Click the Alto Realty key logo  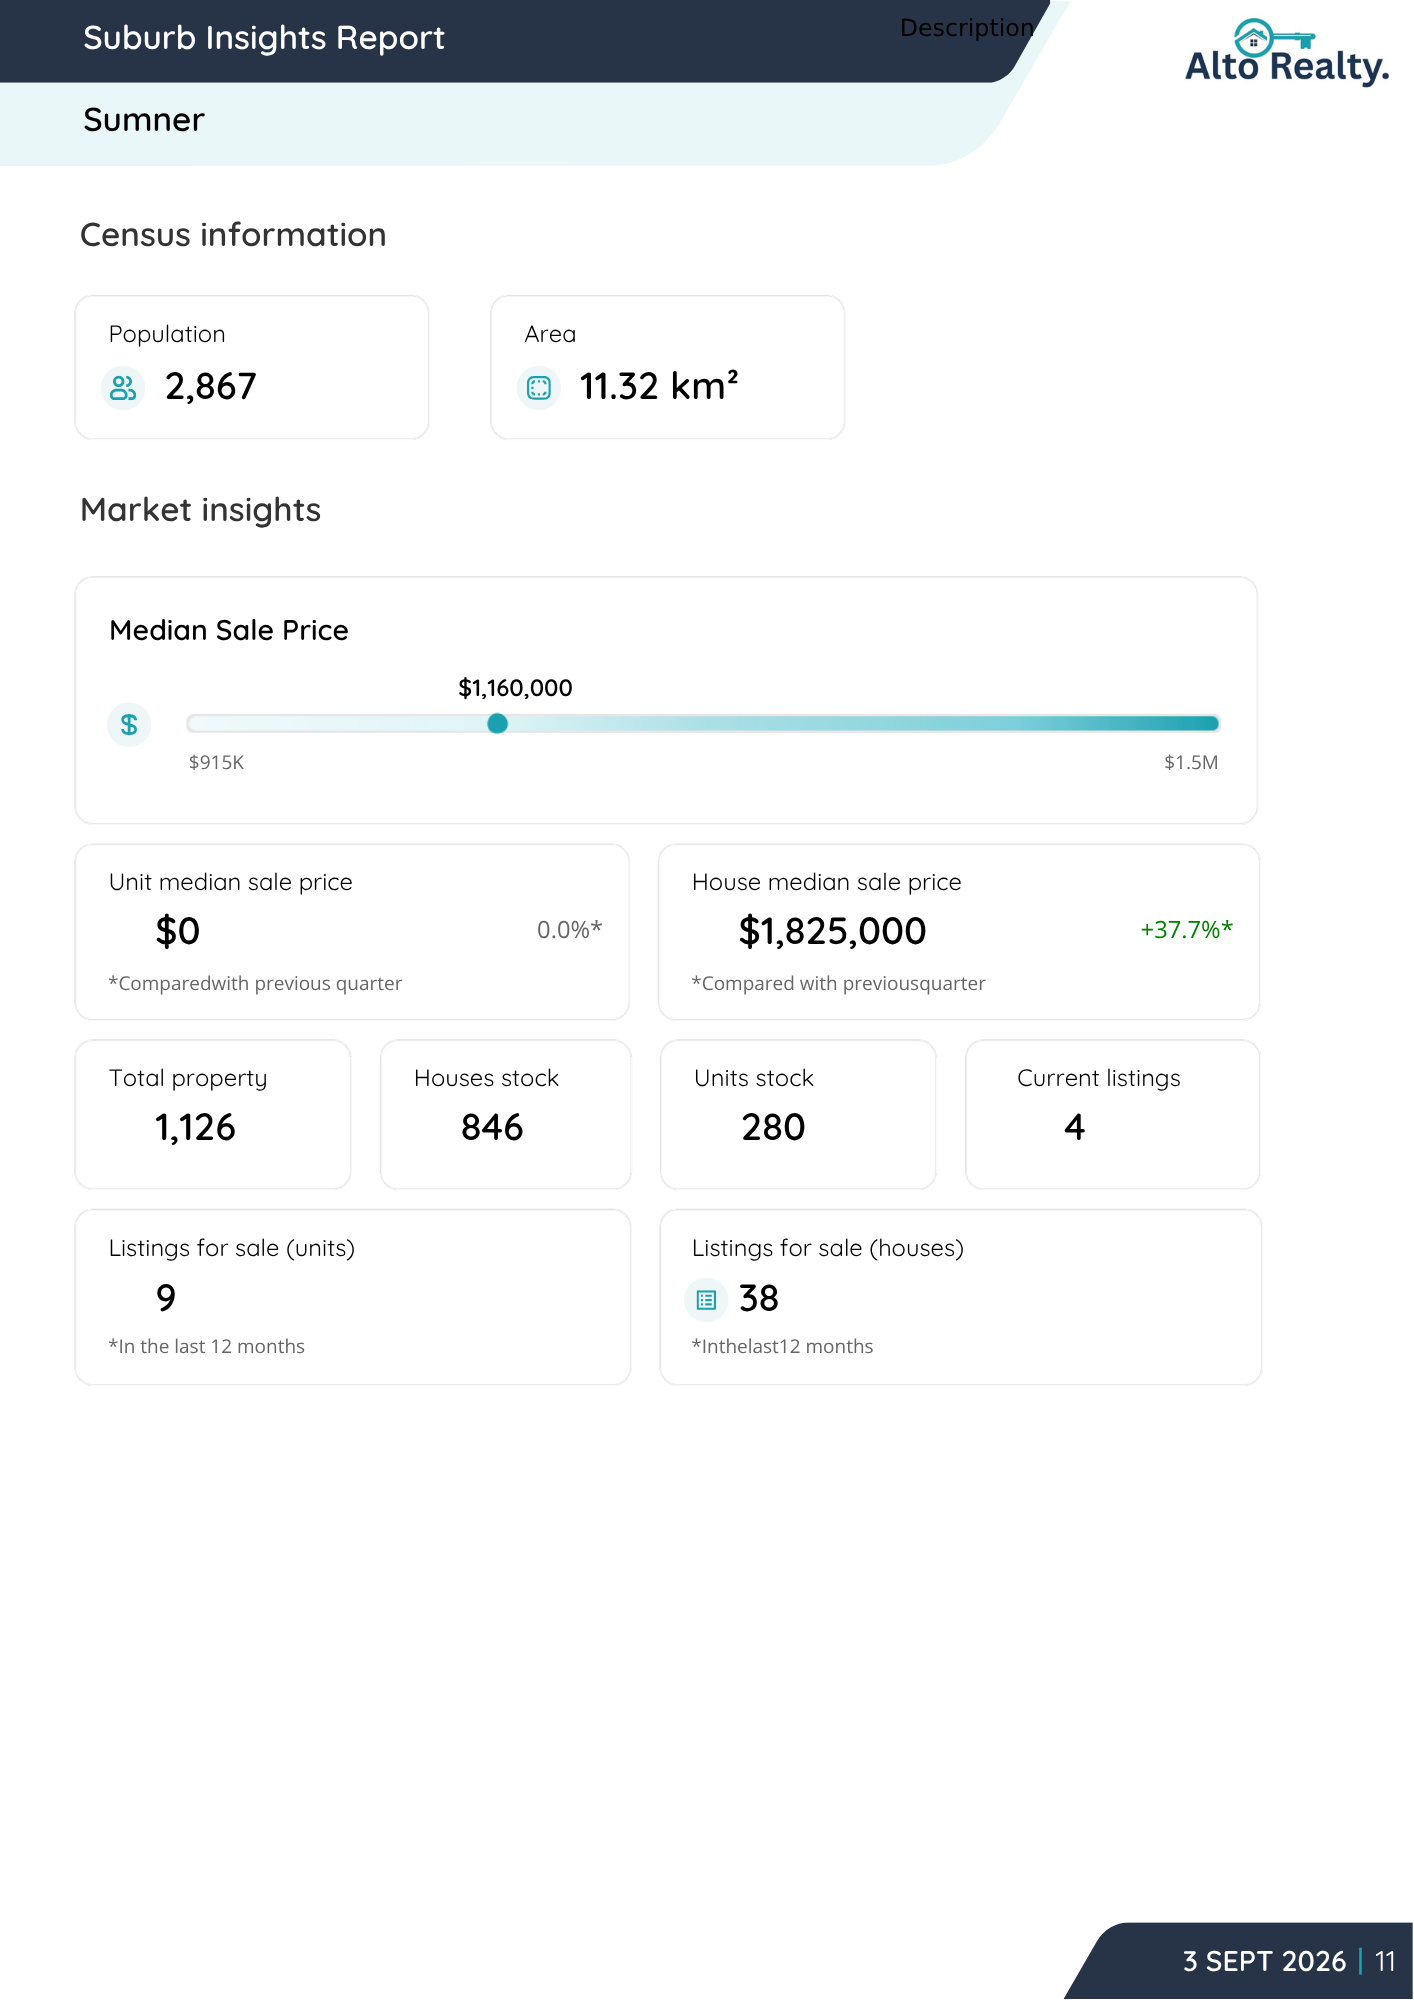click(x=1286, y=52)
